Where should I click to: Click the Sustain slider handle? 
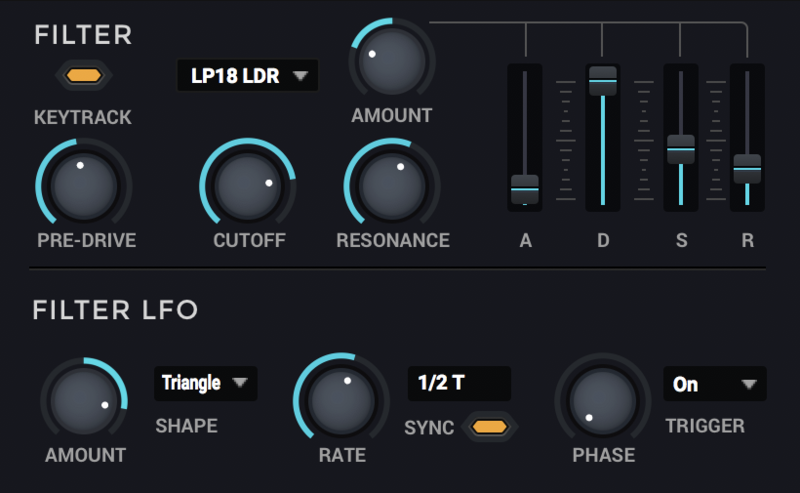680,149
